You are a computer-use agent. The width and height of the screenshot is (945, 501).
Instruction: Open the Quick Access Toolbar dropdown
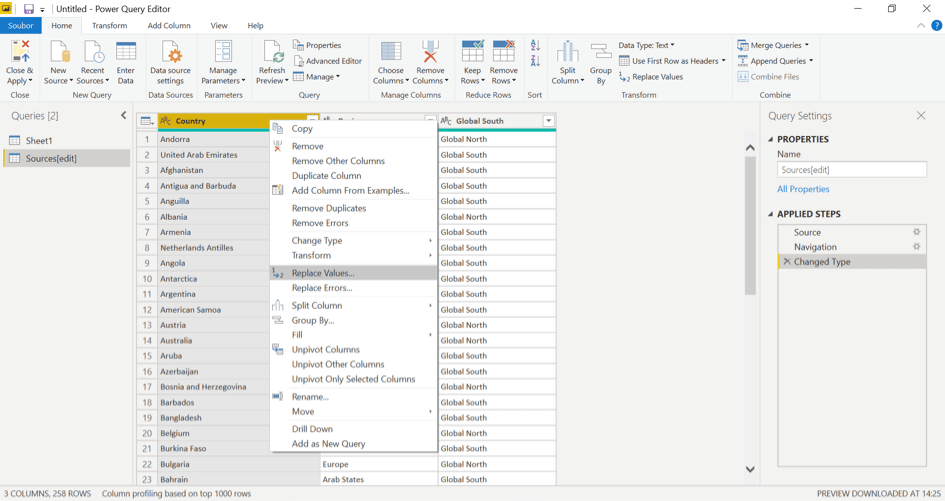click(x=42, y=10)
